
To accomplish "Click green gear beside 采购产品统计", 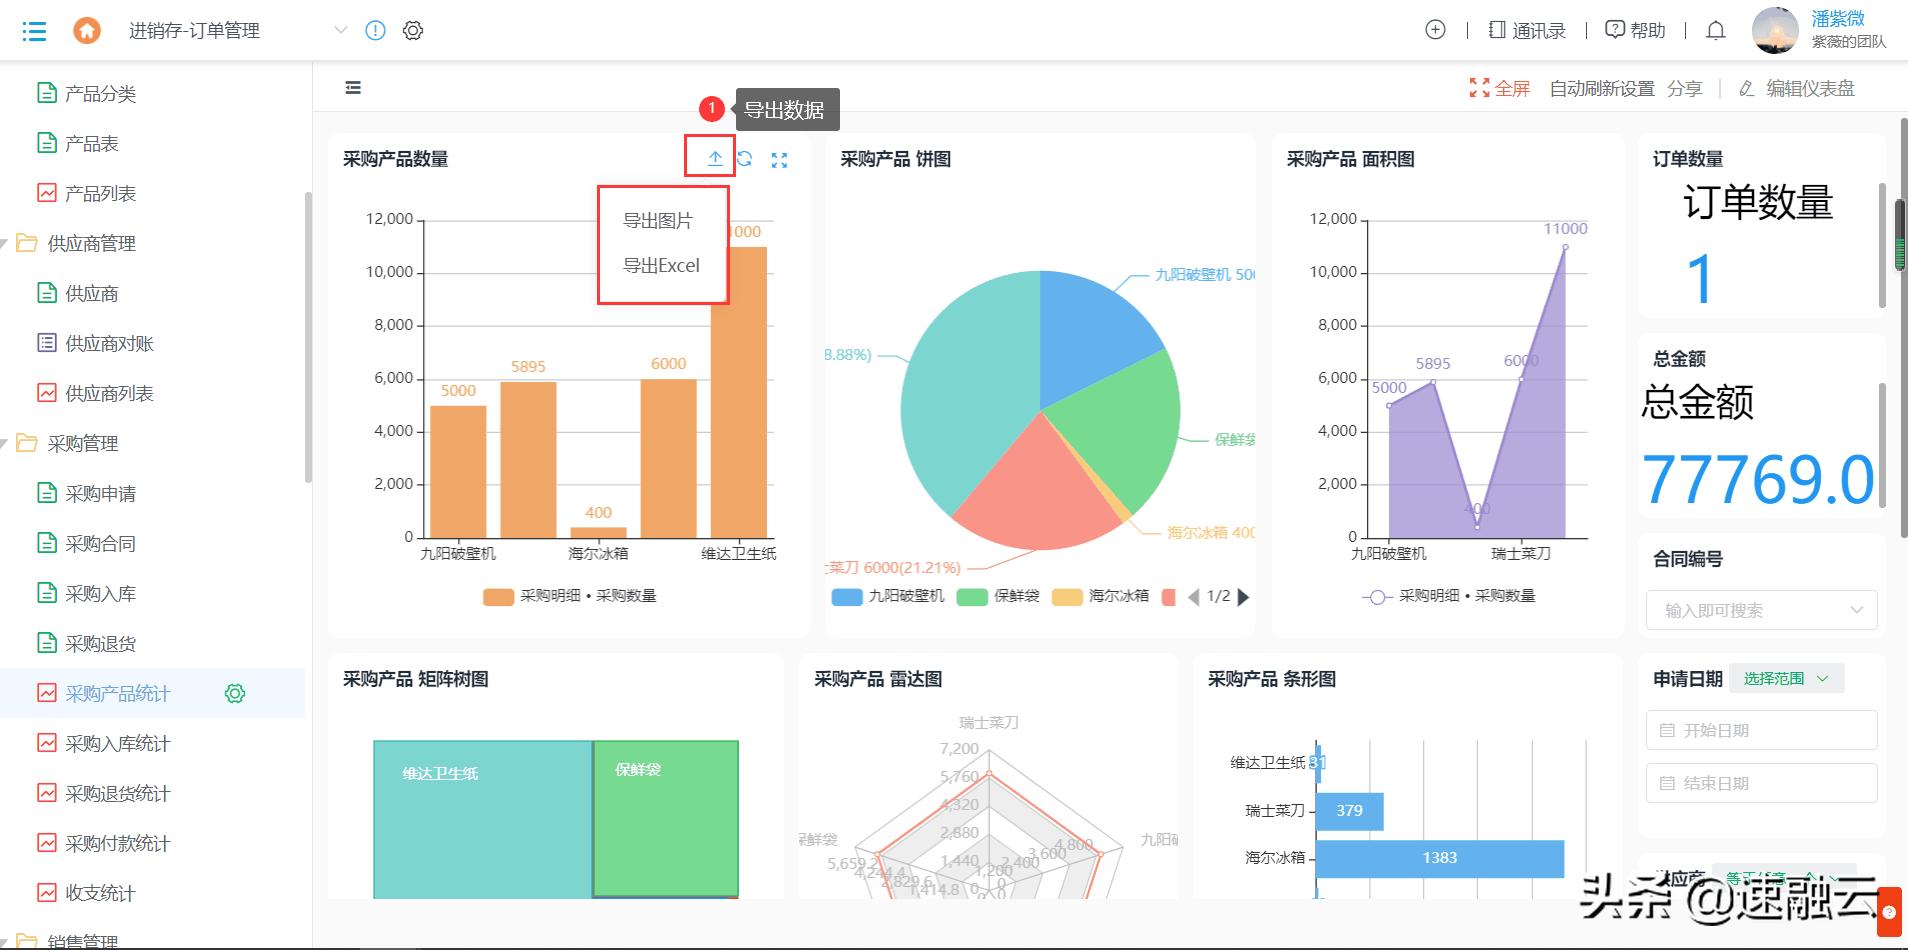I will [x=235, y=693].
